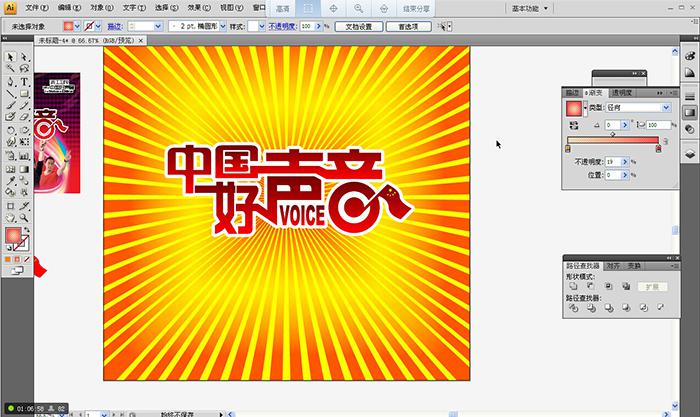The width and height of the screenshot is (700, 417).
Task: Open the 选择(S) menu
Action: [167, 8]
